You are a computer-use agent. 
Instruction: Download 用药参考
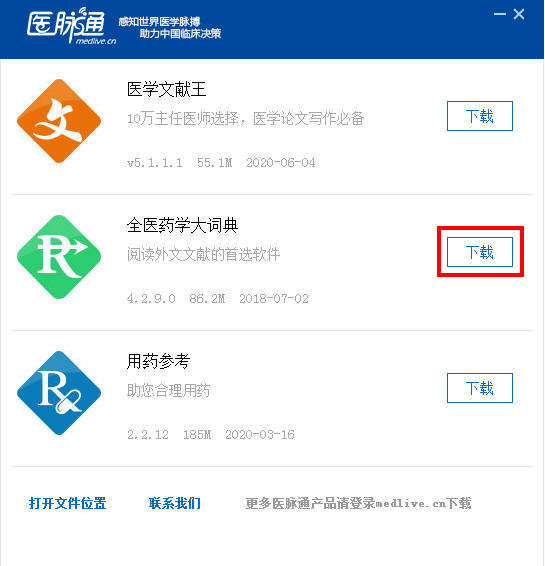tap(480, 388)
